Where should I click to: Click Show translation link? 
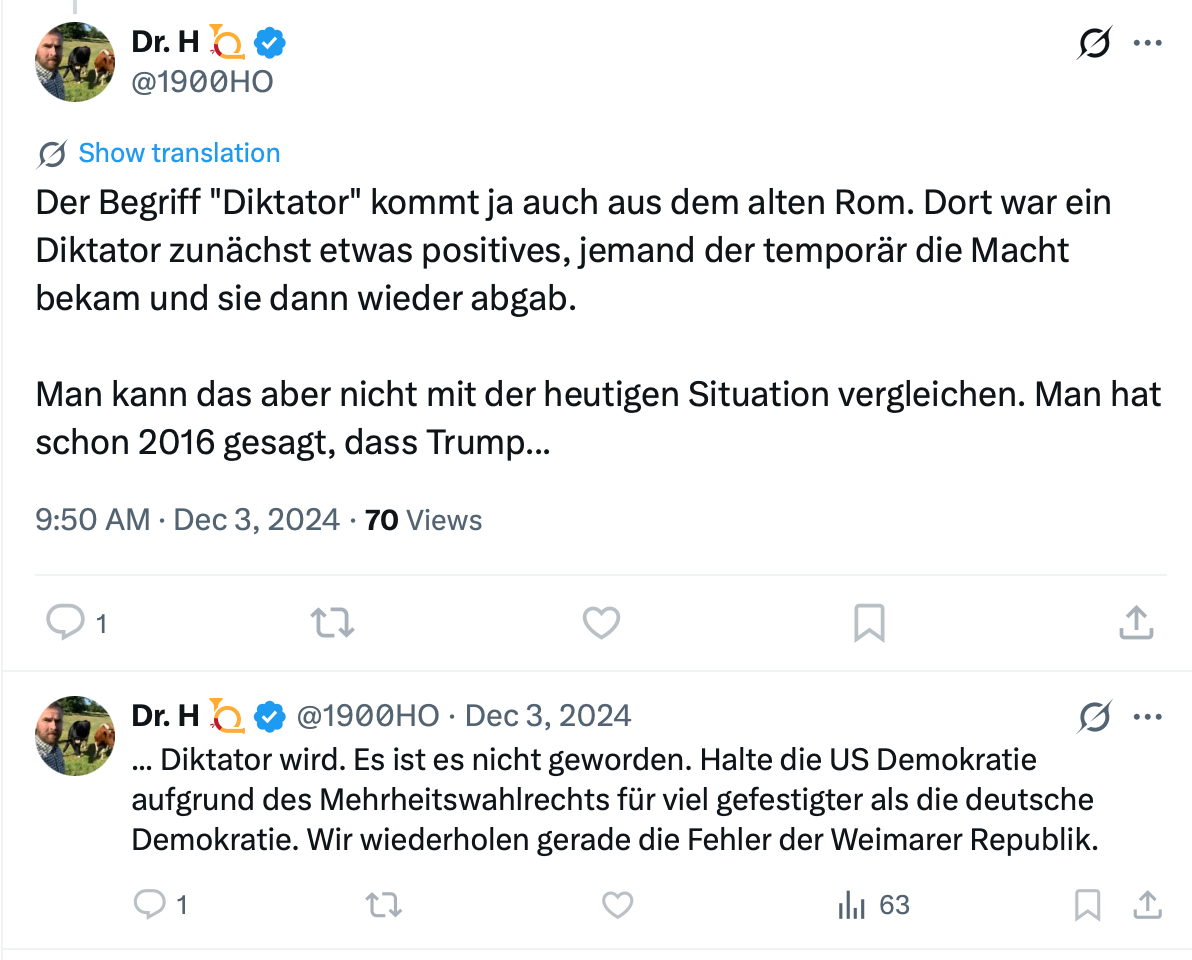point(179,153)
